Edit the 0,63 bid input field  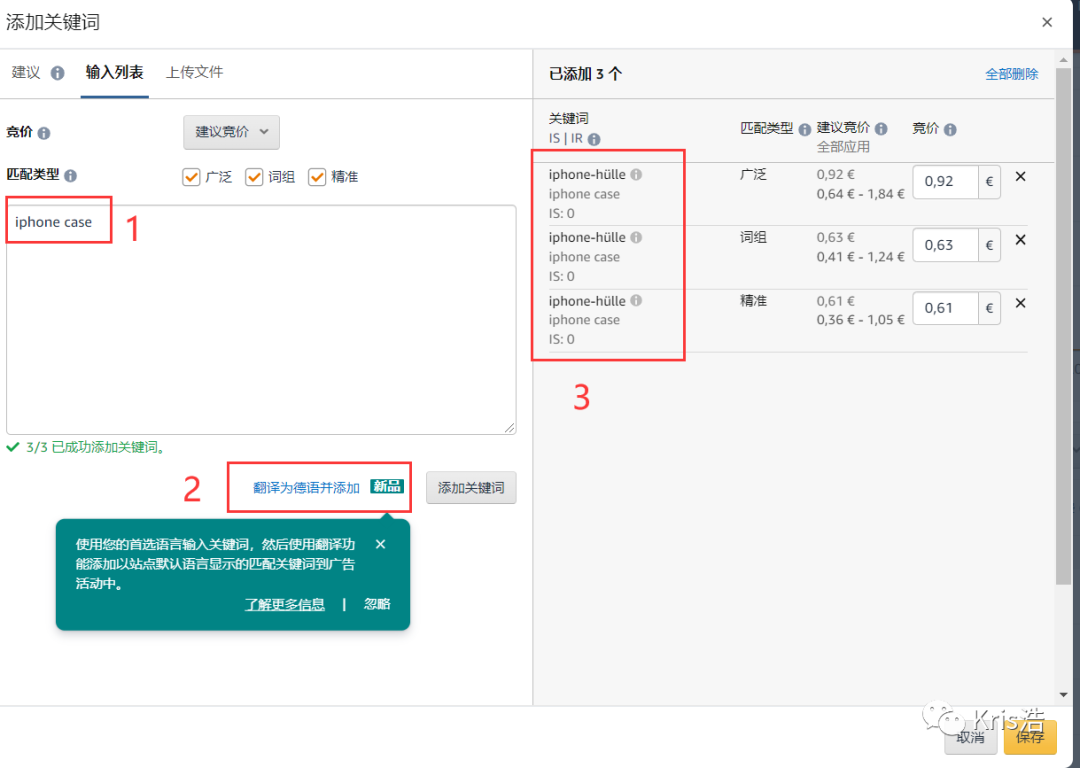point(944,245)
